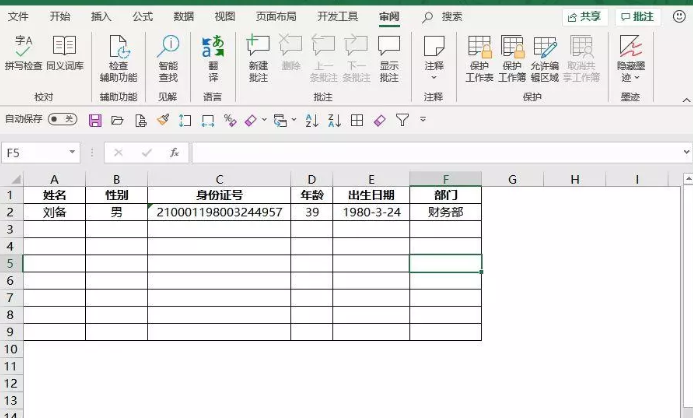The image size is (693, 418).
Task: Select column C header
Action: 219,179
